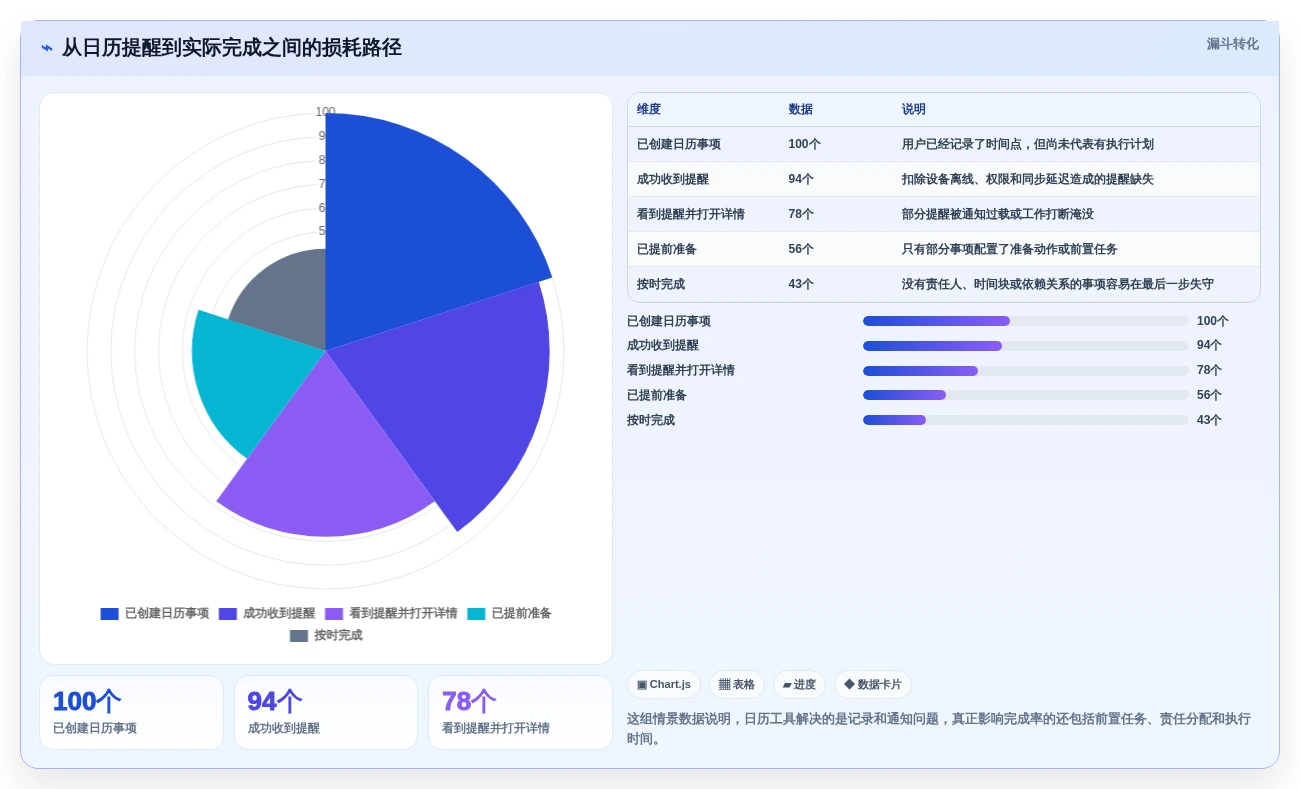This screenshot has height=789, width=1300.
Task: Click the page title 从日历提醒到实际完成之间的损耗路径
Action: pos(232,48)
